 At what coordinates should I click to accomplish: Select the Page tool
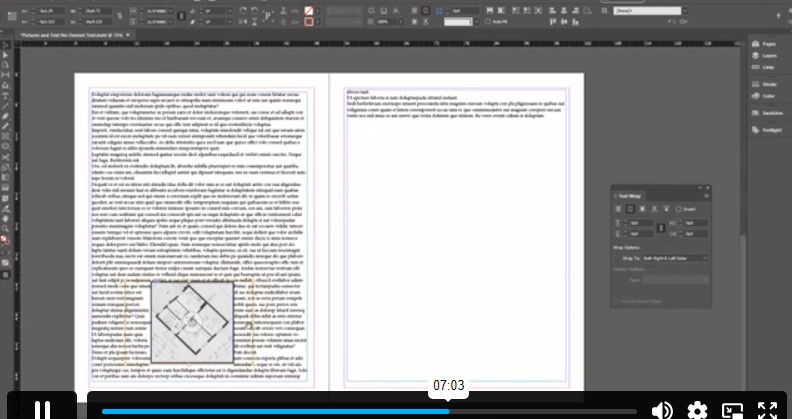click(x=6, y=65)
